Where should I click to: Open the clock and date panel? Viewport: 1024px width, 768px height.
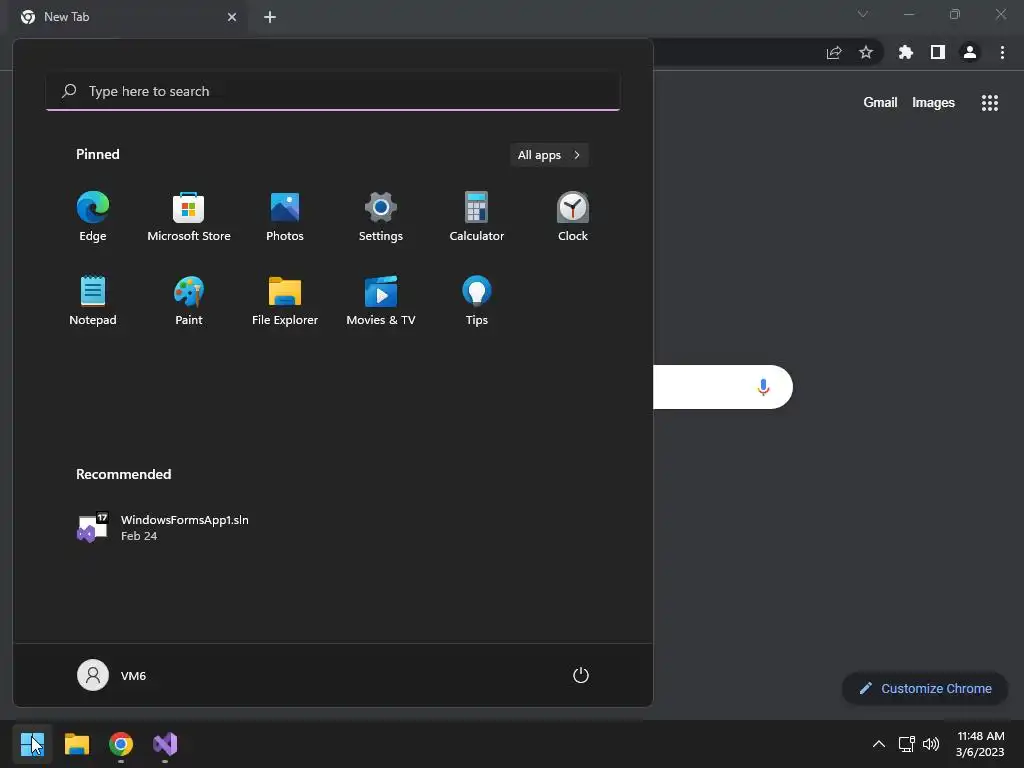click(x=980, y=744)
